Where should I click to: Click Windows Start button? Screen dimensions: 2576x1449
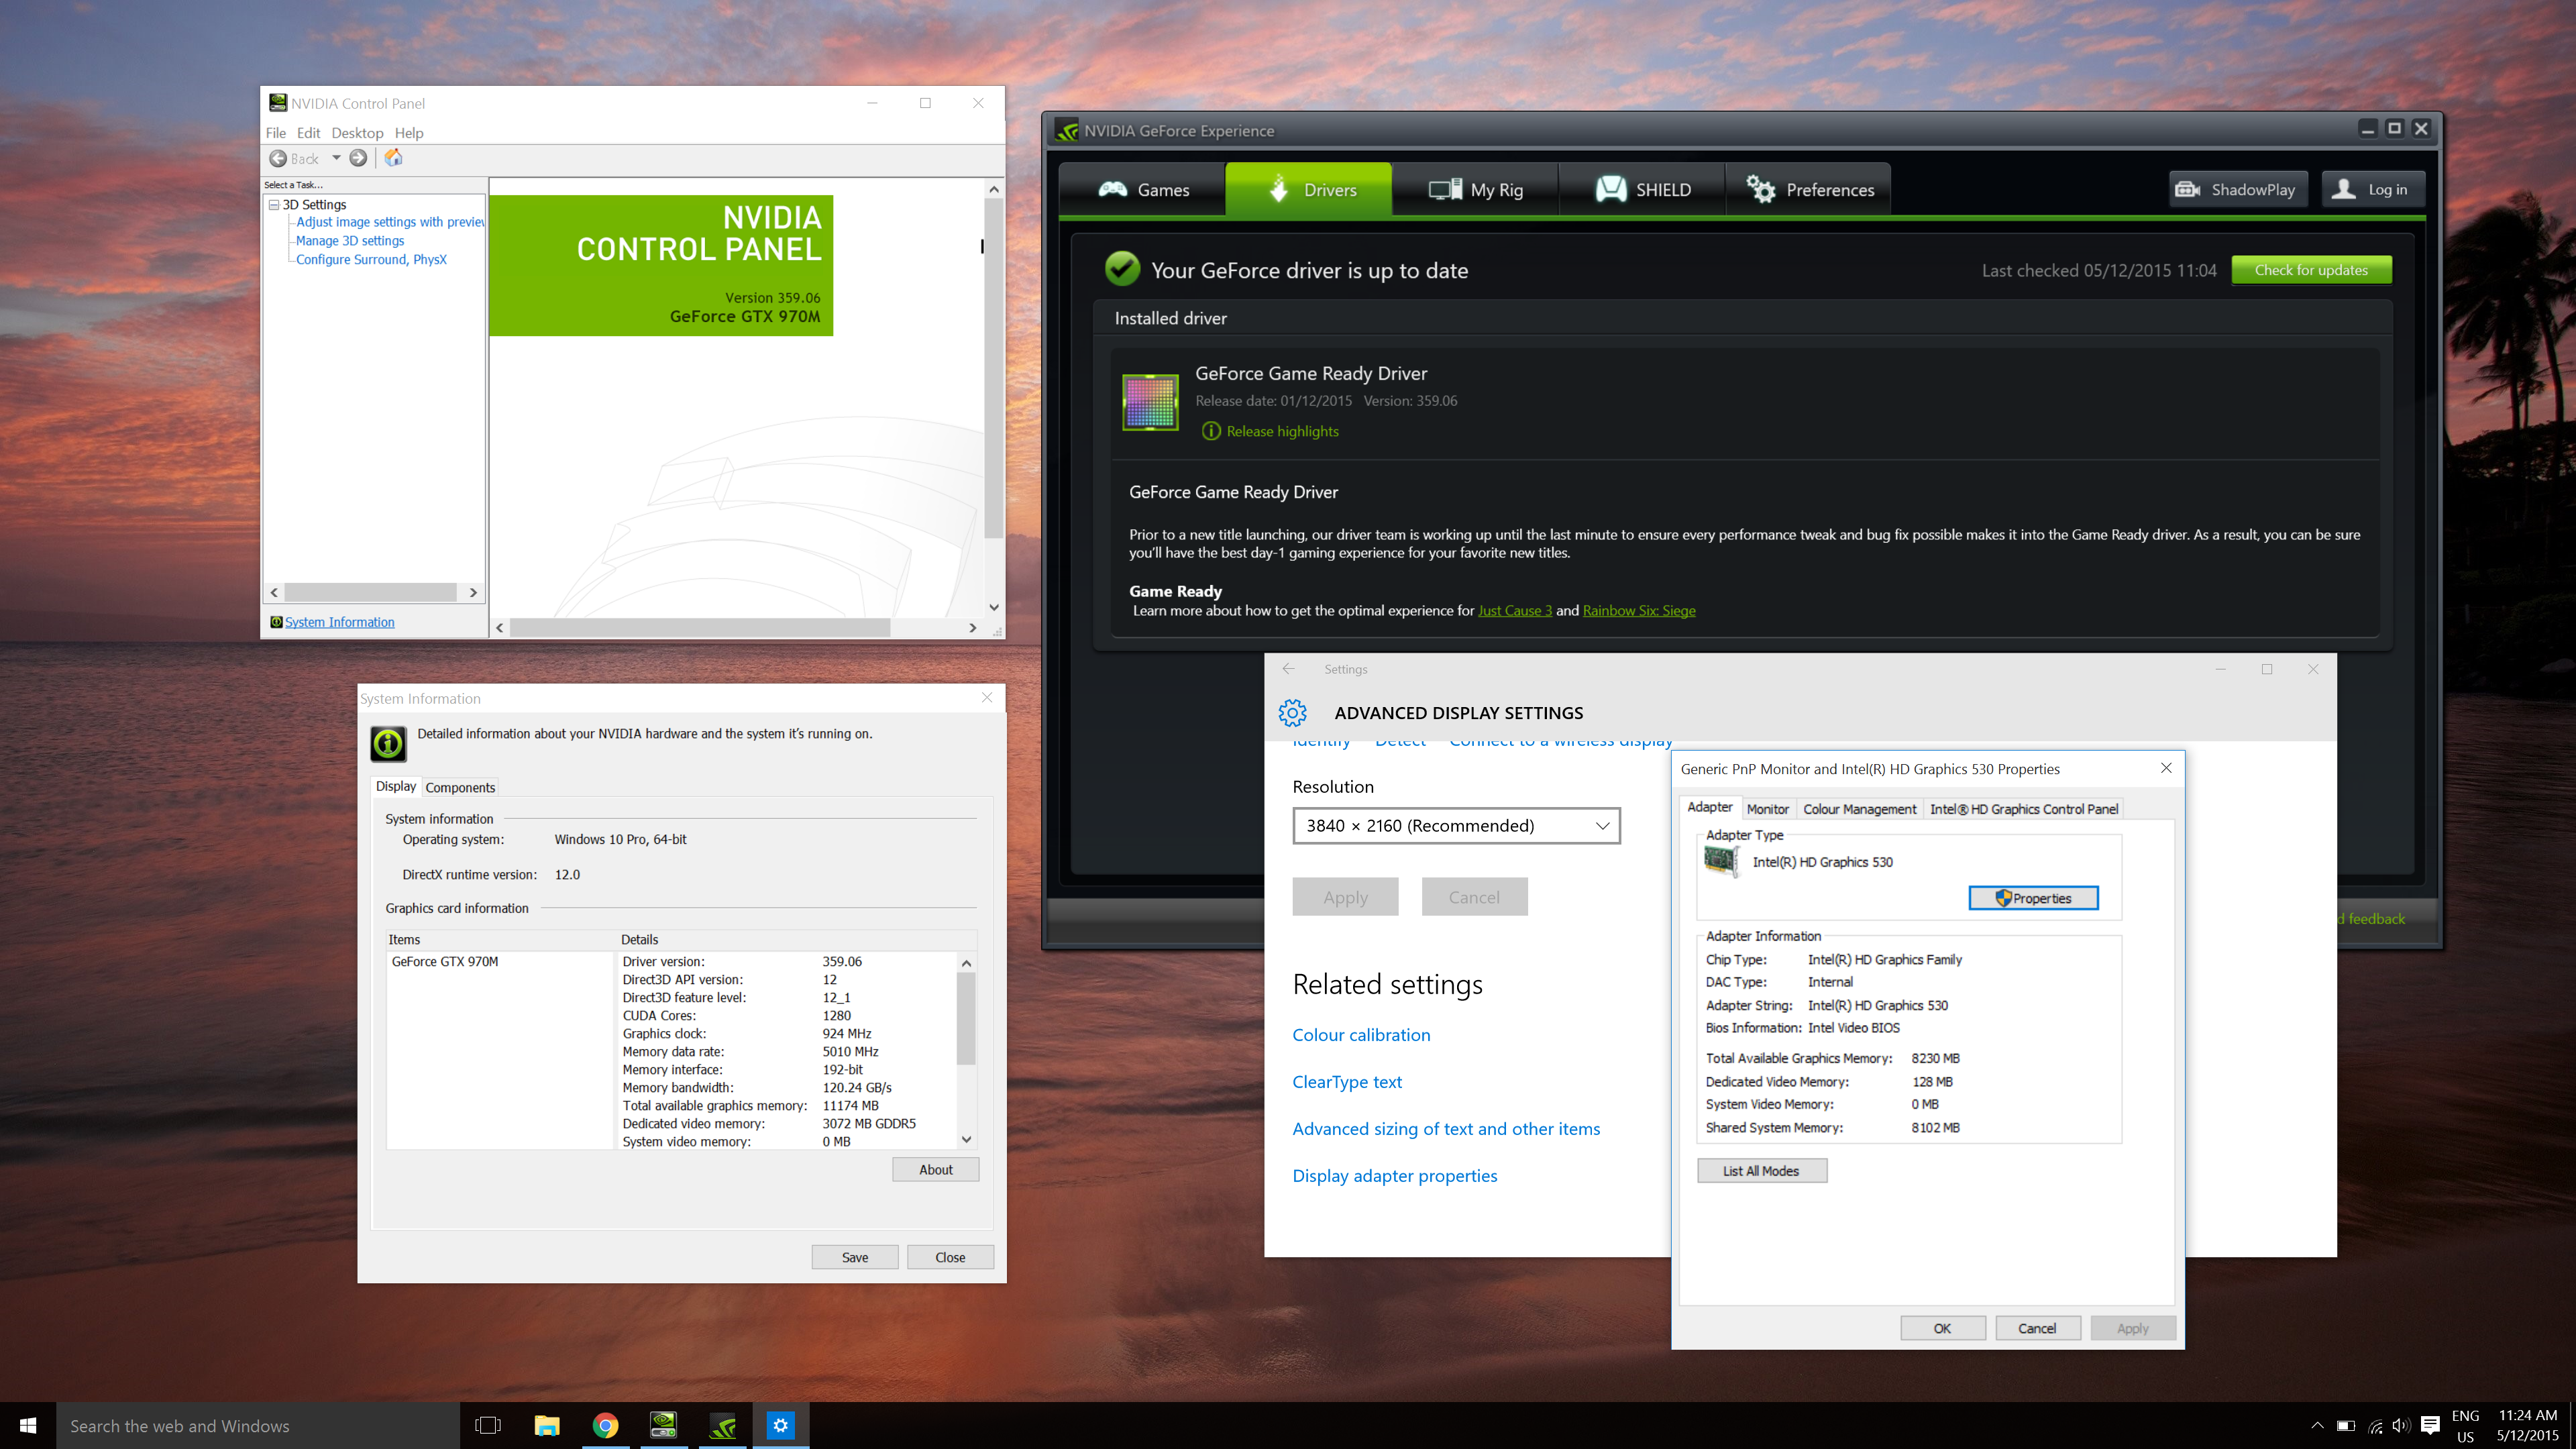coord(28,1425)
